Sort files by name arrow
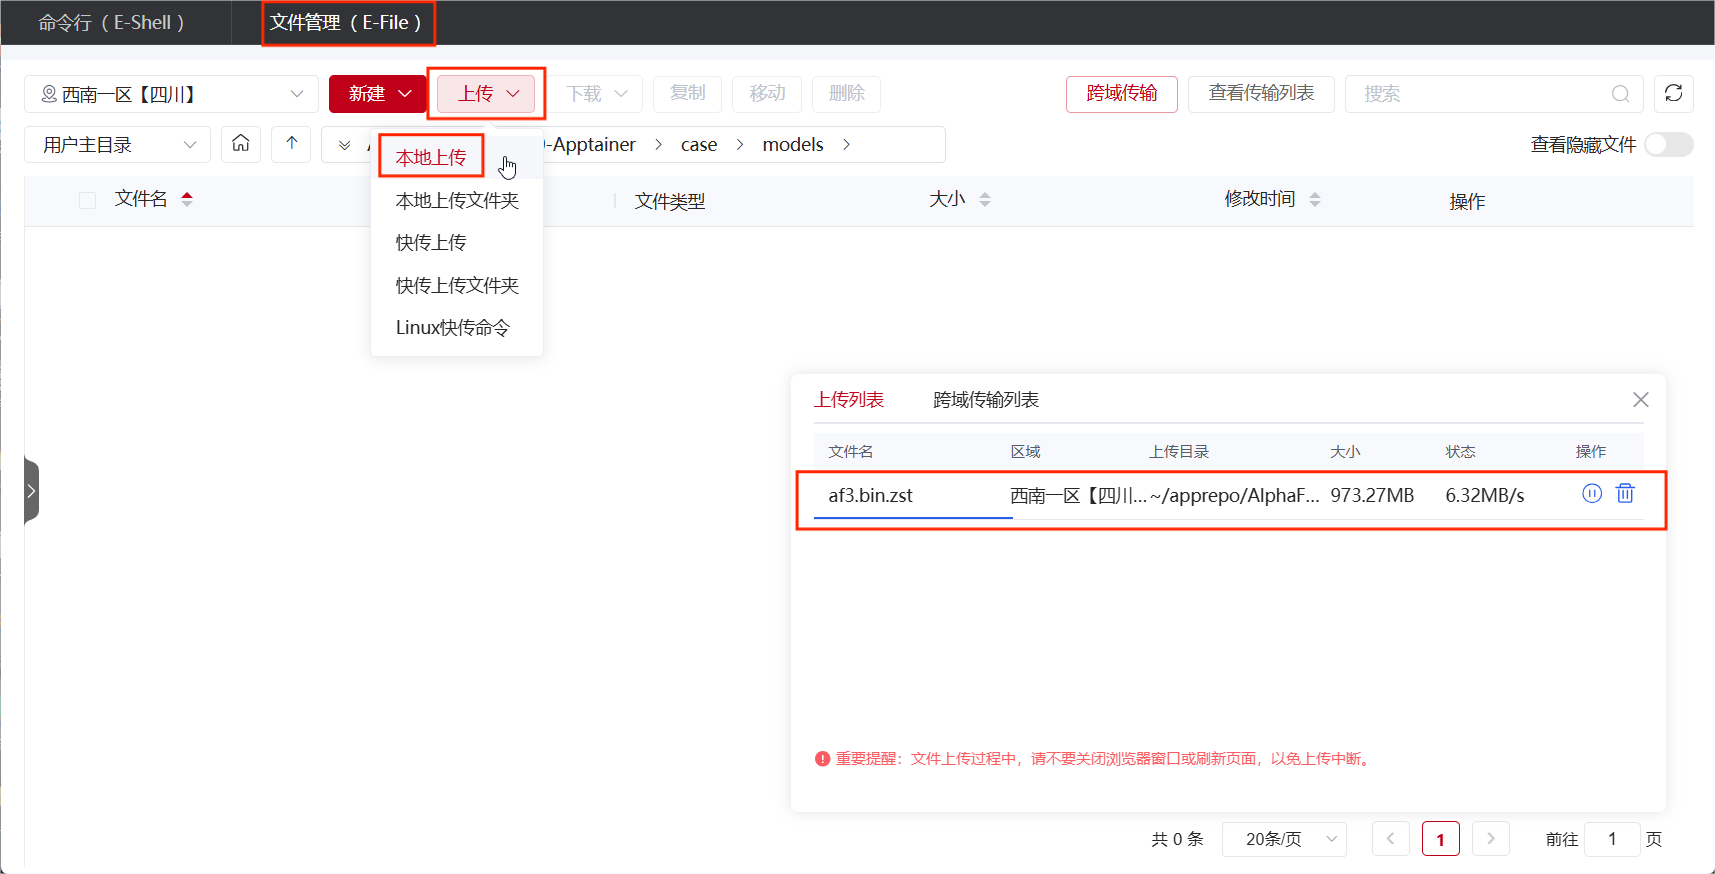 187,199
